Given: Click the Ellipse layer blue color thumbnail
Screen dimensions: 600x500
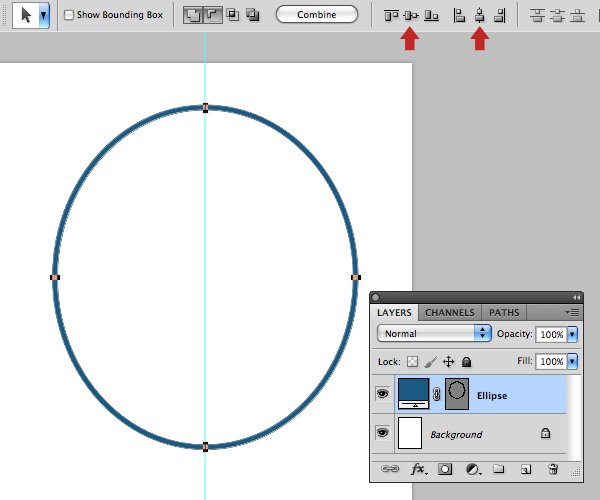Looking at the screenshot, I should pos(414,394).
